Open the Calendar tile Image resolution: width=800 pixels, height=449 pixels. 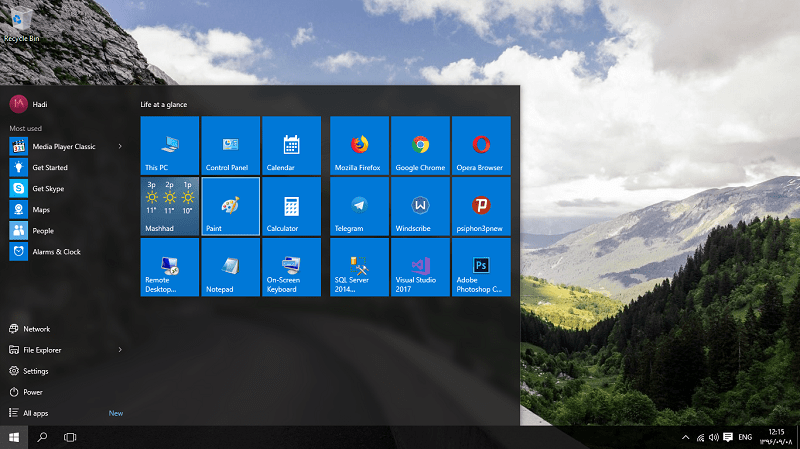[x=291, y=145]
